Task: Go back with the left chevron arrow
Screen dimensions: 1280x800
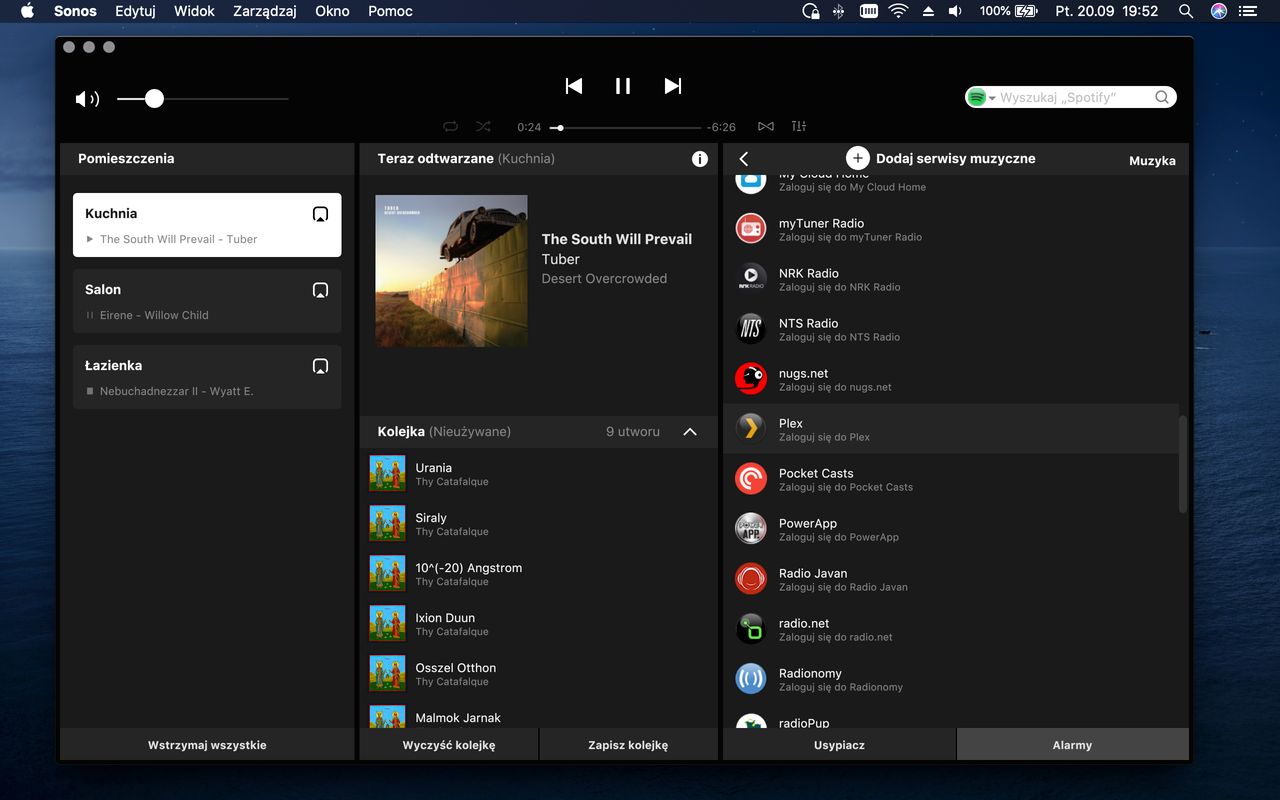Action: [743, 159]
